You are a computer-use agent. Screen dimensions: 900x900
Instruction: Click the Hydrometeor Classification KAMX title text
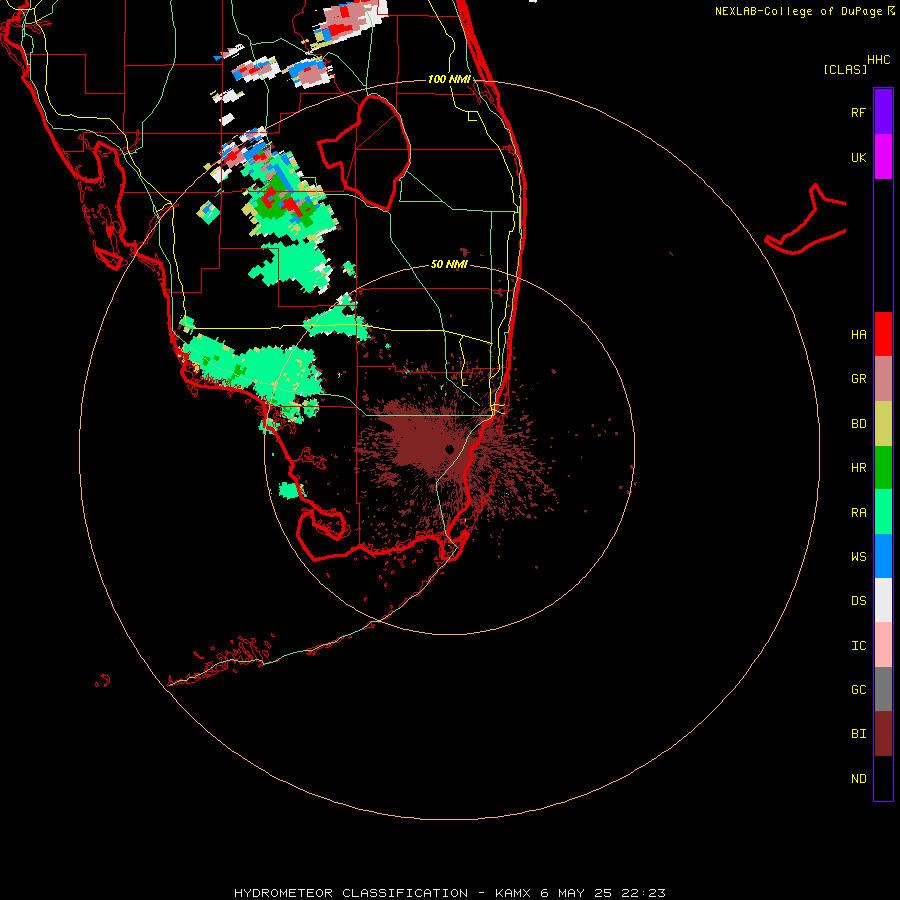(x=449, y=893)
